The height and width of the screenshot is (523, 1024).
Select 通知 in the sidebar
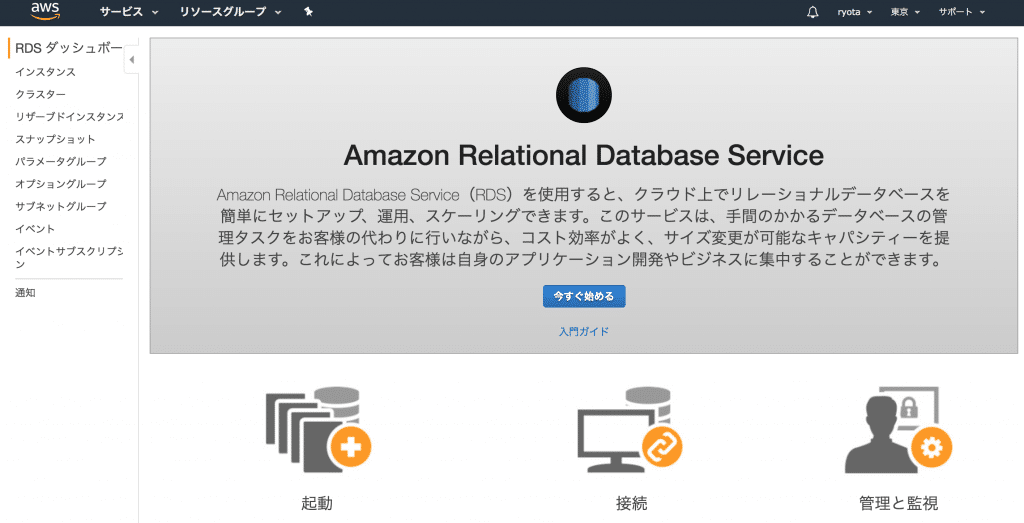point(25,293)
